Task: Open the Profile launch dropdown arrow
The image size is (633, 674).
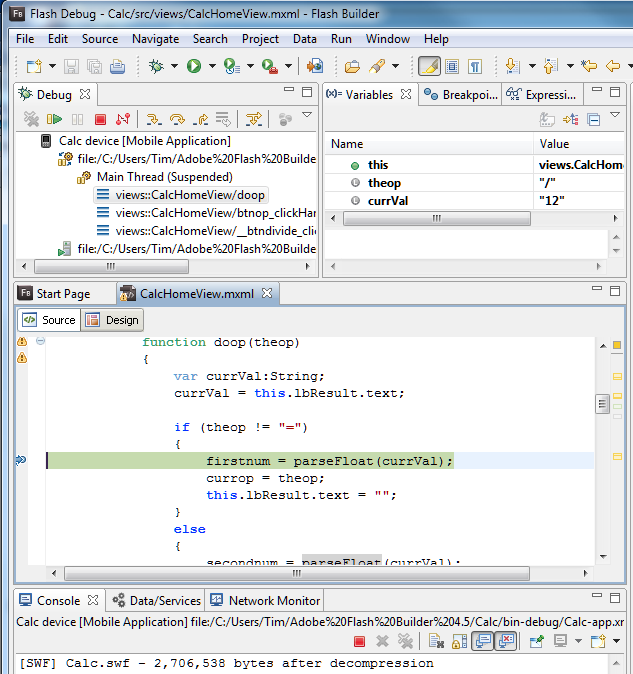Action: 250,66
